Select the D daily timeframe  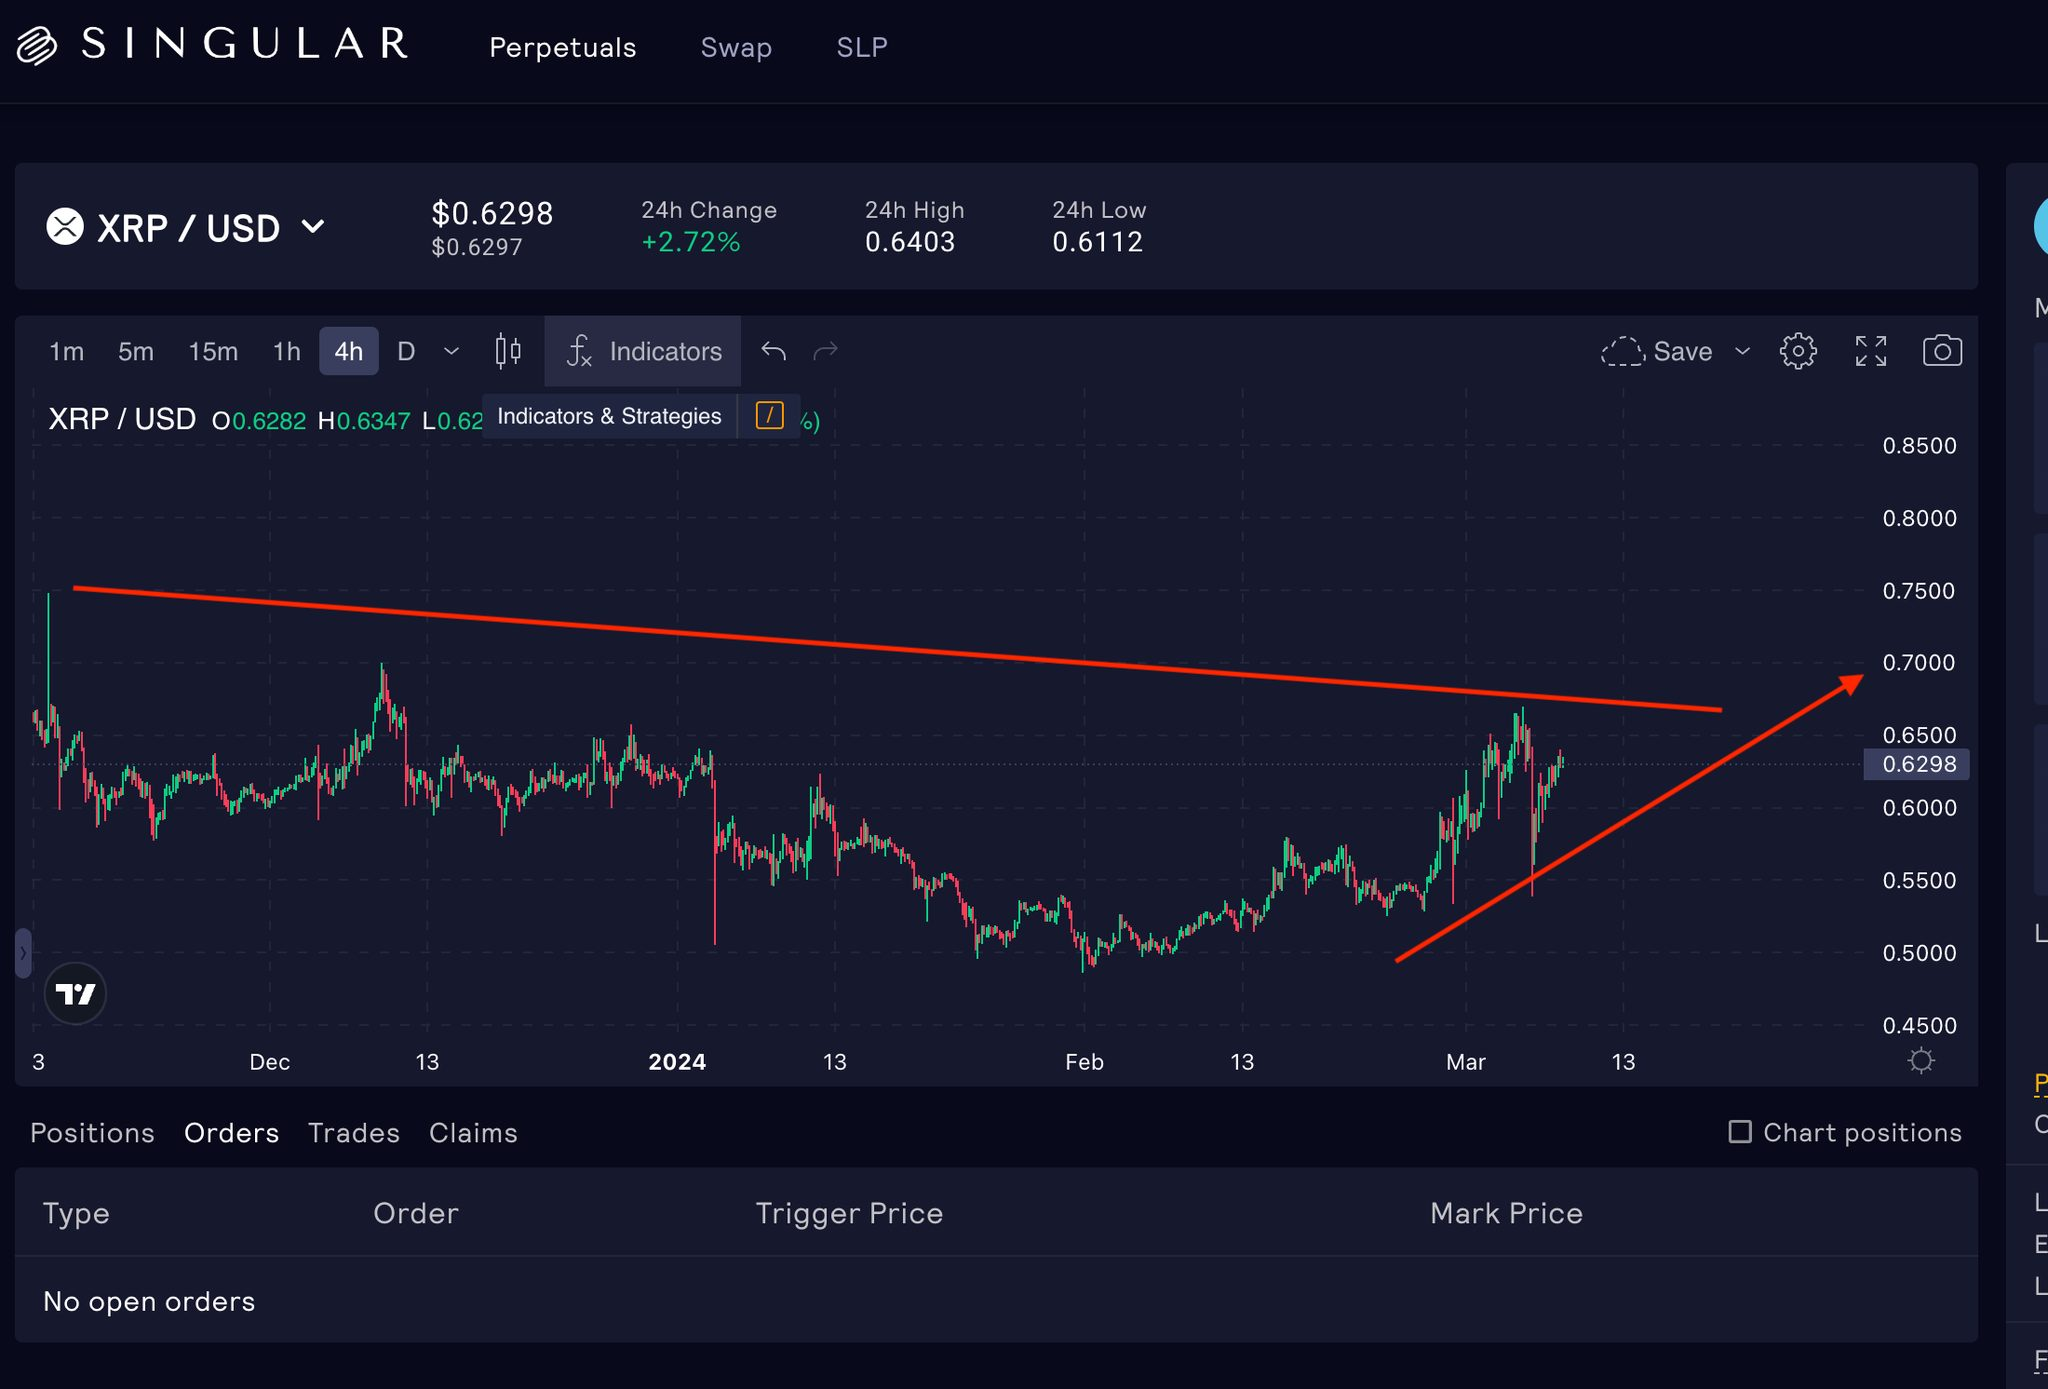pyautogui.click(x=406, y=351)
